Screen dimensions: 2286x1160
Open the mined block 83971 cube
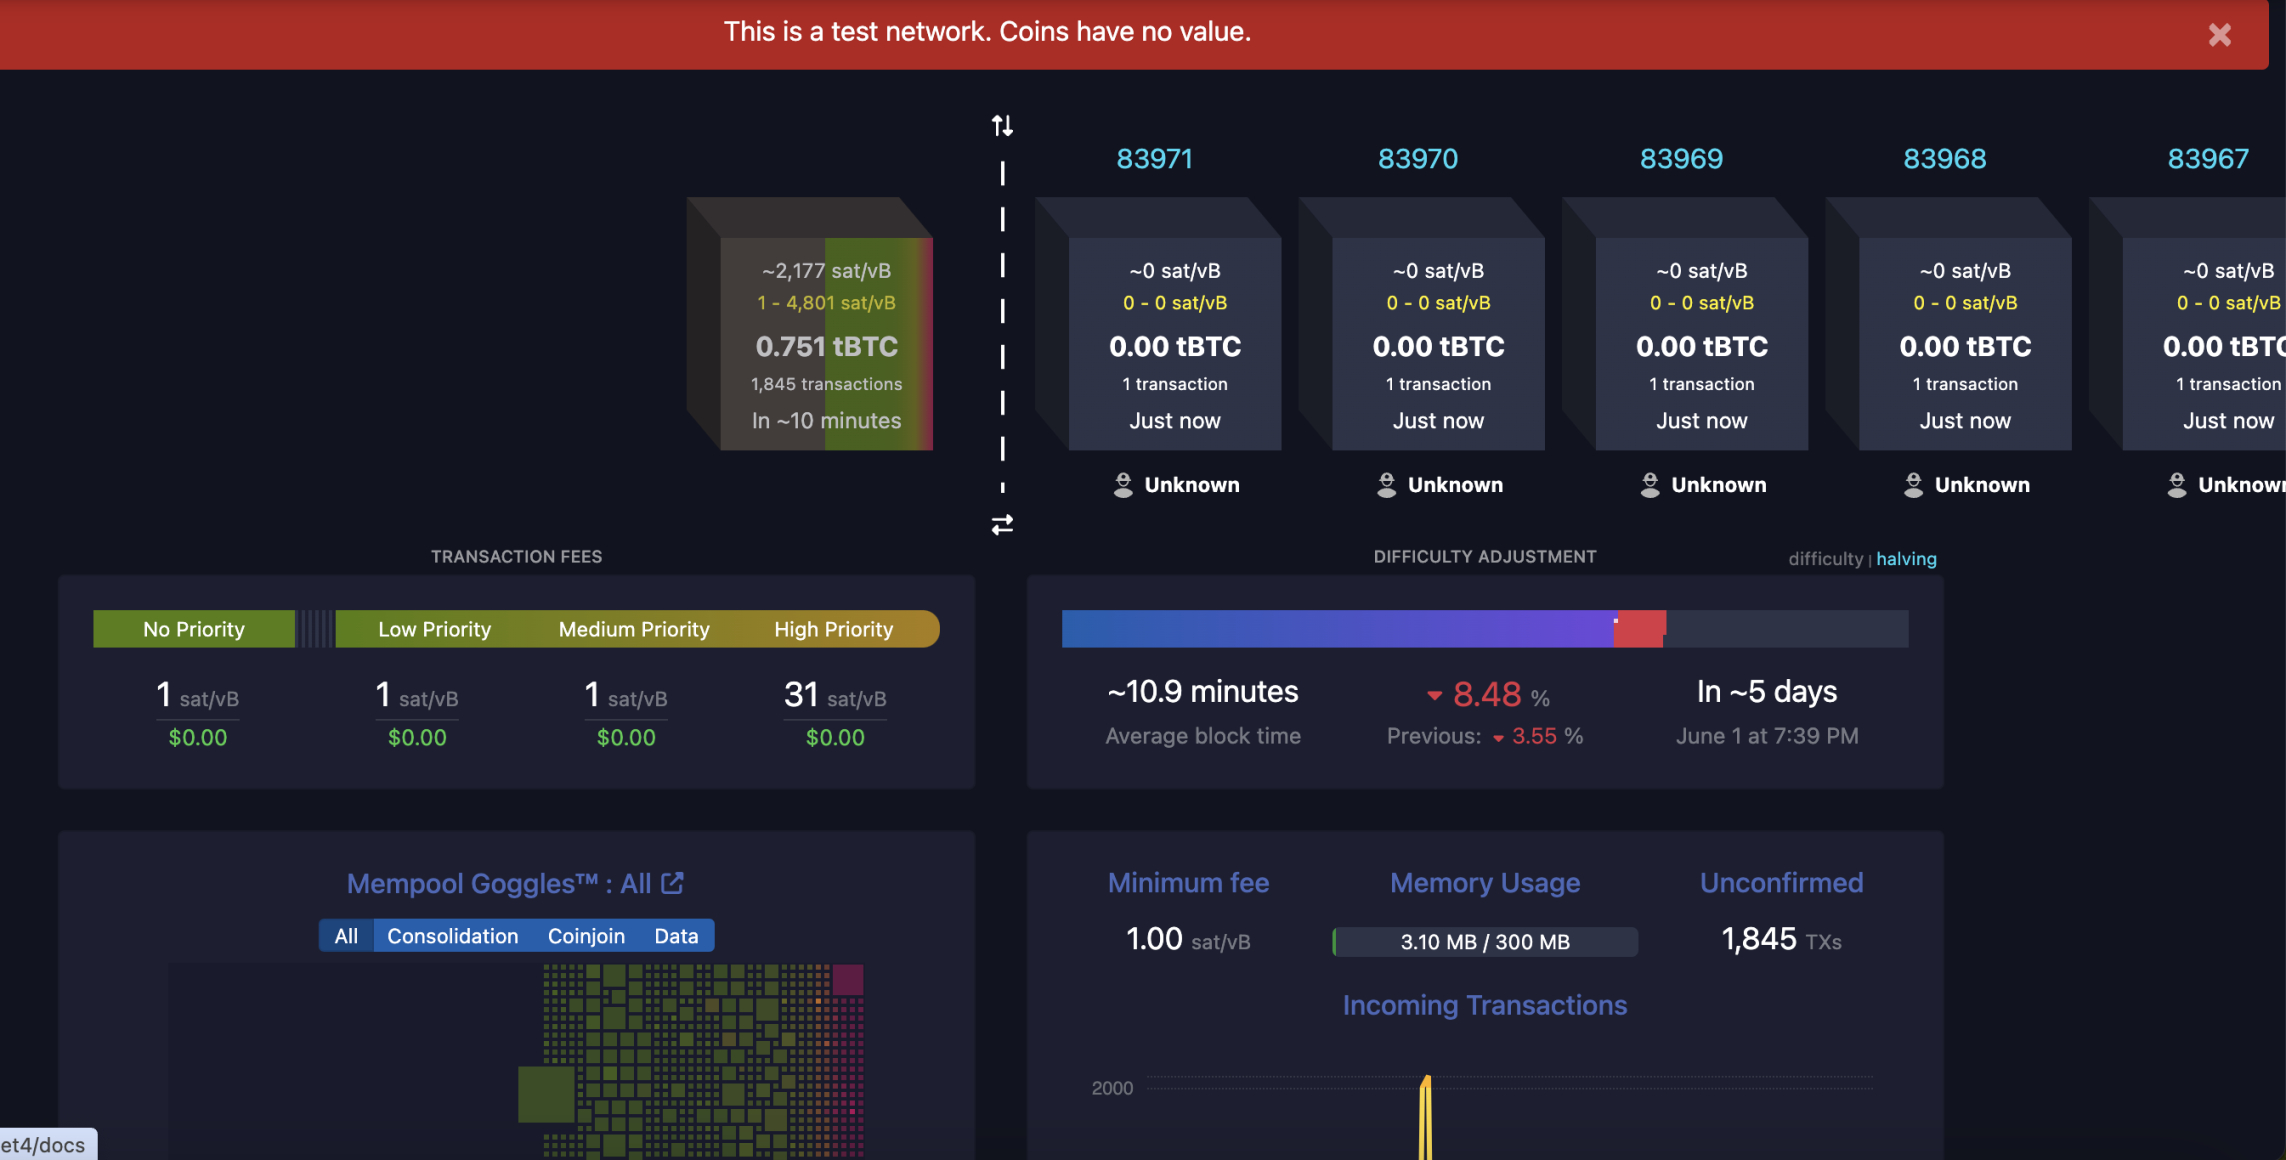(x=1175, y=344)
